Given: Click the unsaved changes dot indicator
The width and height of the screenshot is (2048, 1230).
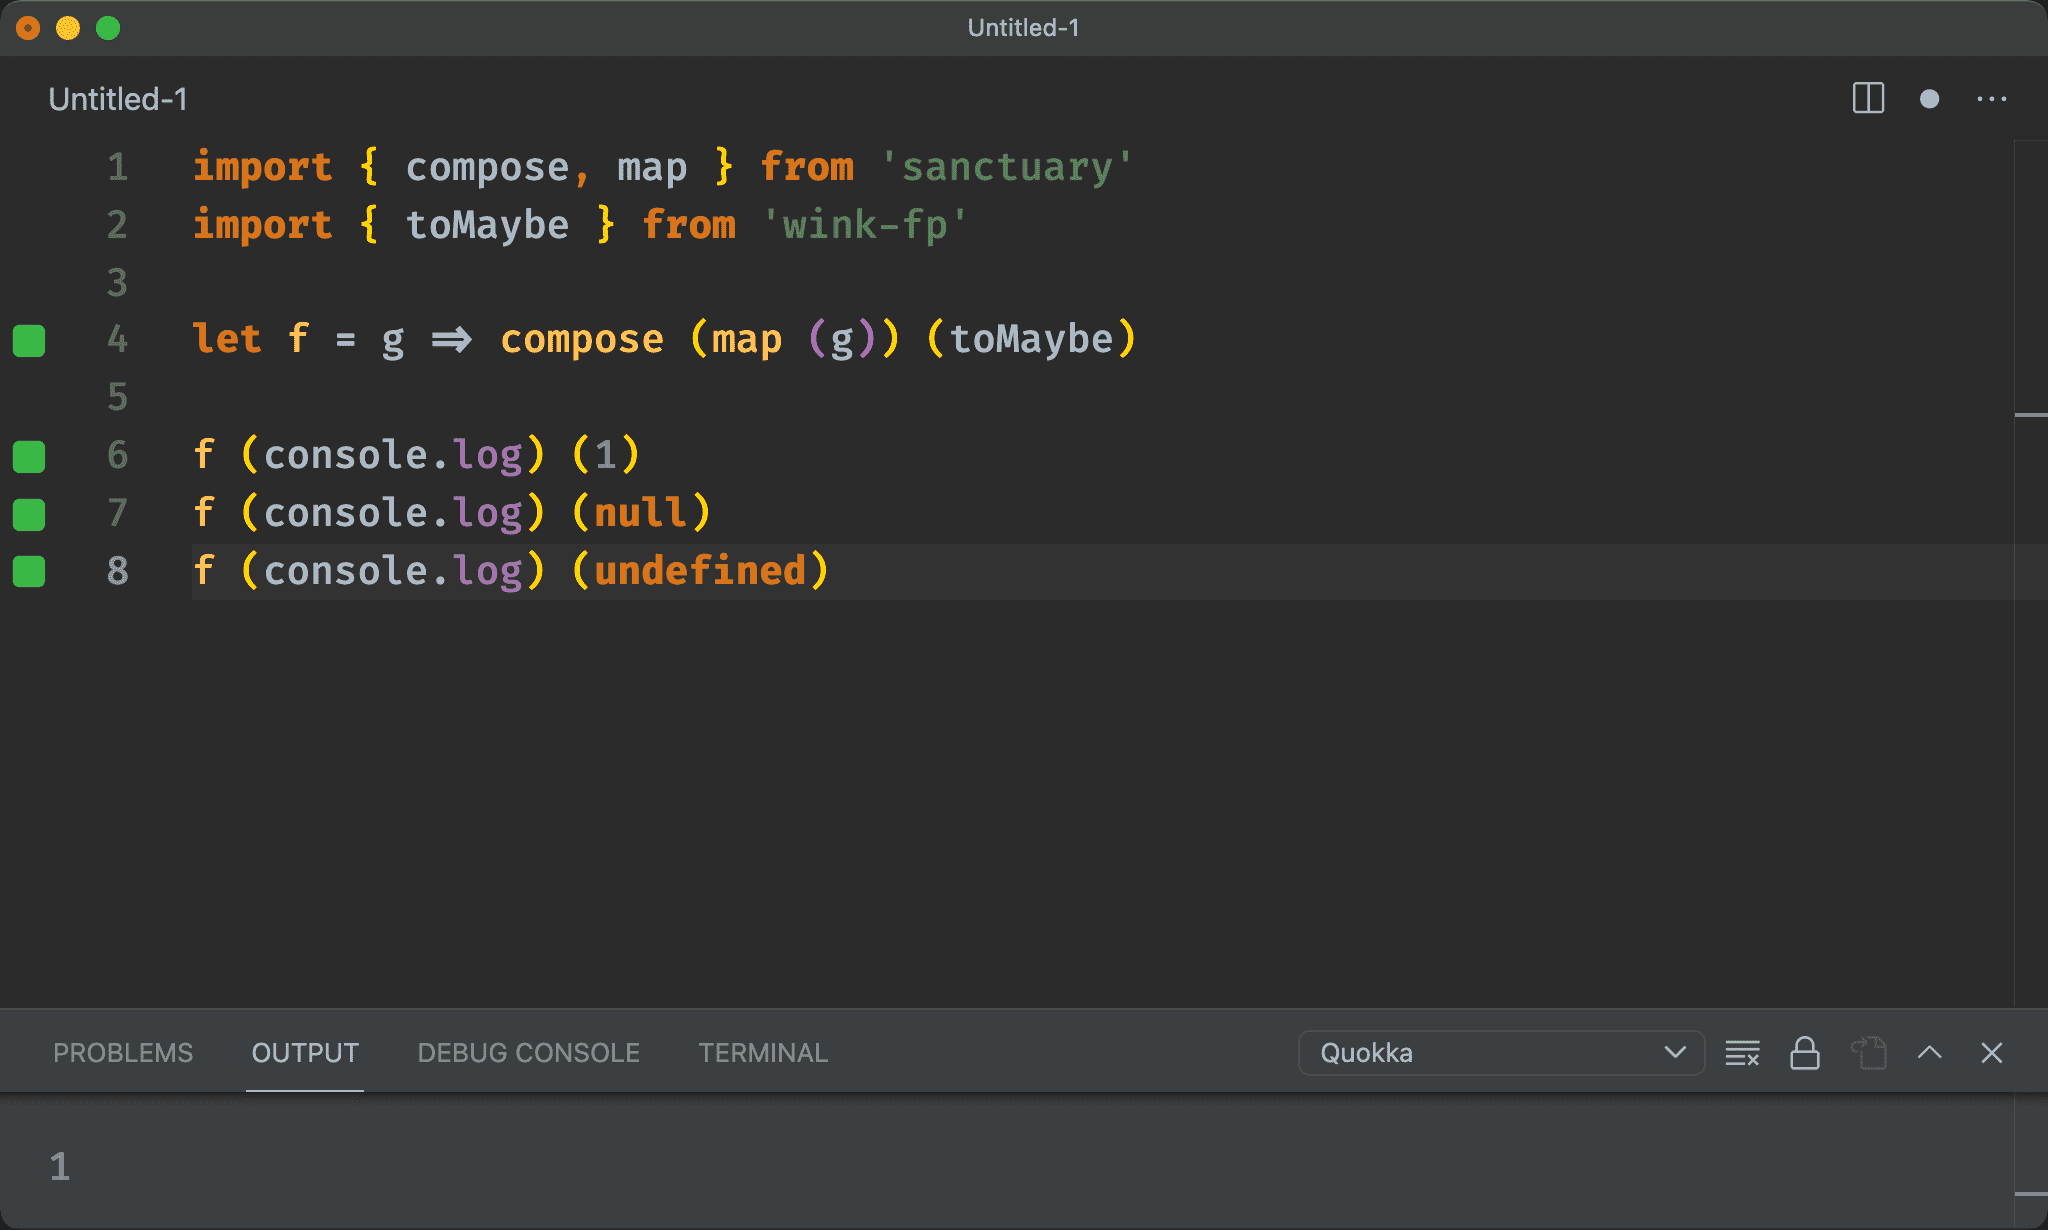Looking at the screenshot, I should coord(1930,98).
